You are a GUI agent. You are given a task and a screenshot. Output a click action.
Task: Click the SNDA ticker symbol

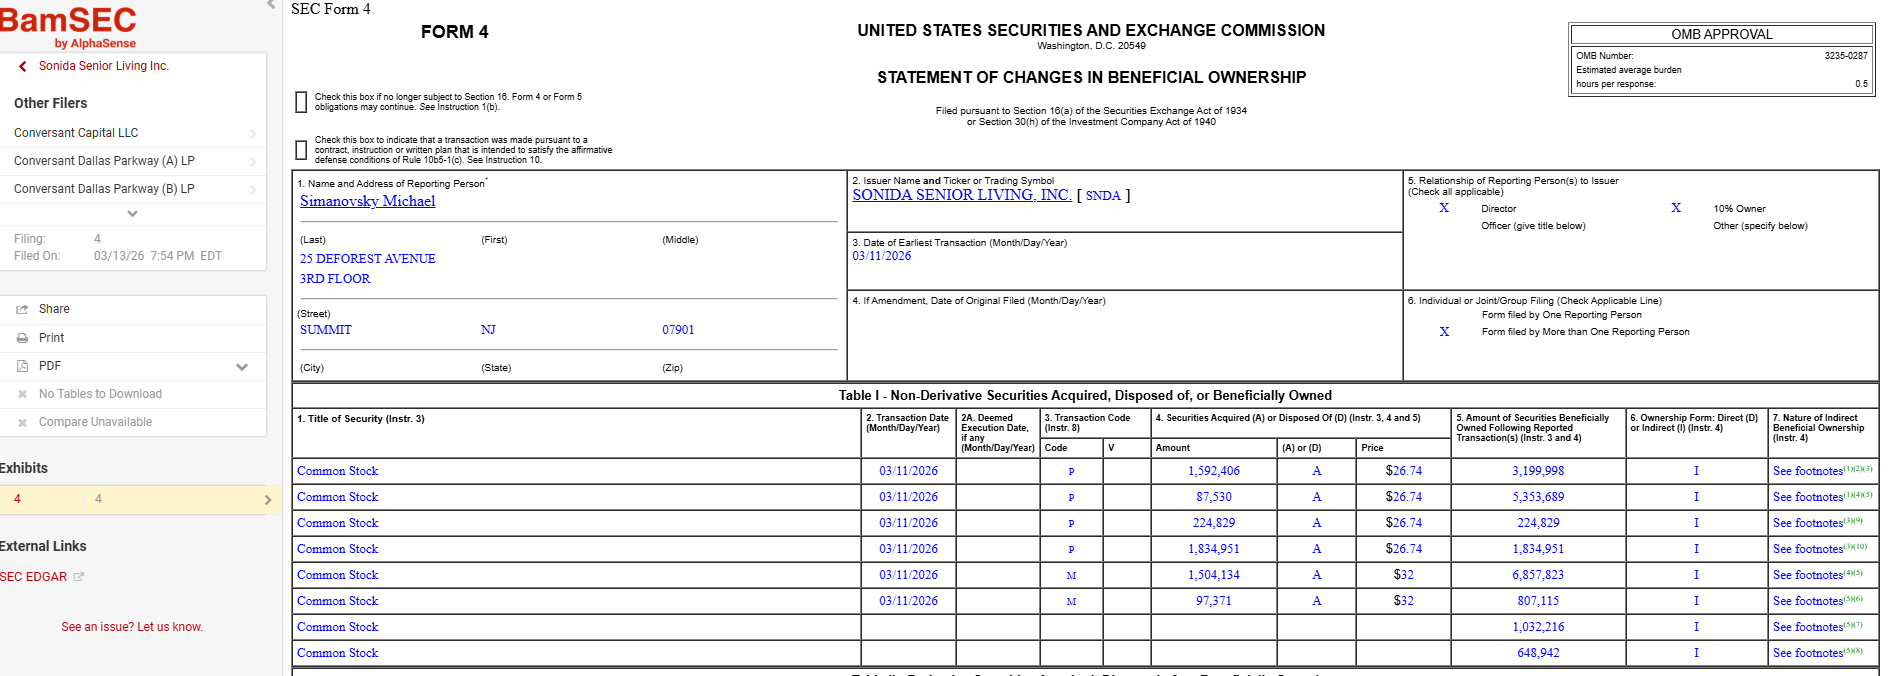(1103, 196)
